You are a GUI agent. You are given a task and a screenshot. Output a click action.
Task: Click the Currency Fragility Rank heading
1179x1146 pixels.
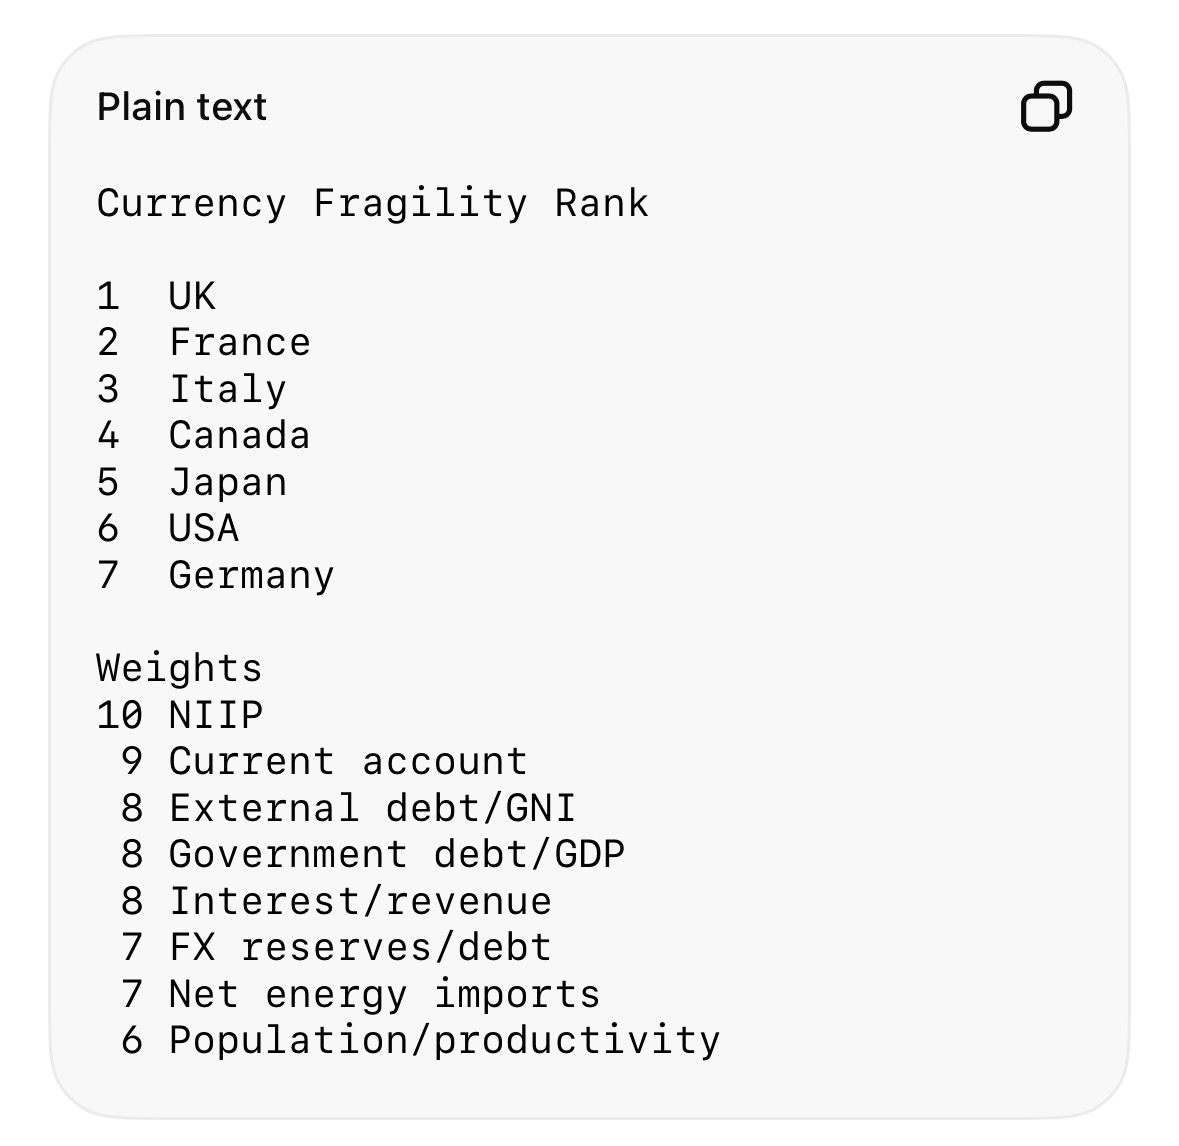[373, 203]
